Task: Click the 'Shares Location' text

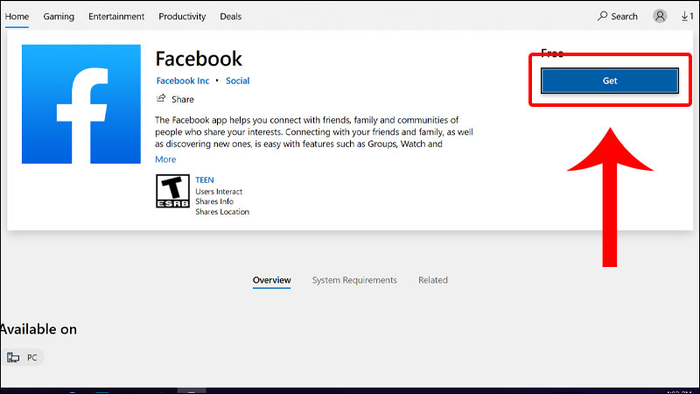Action: tap(222, 212)
